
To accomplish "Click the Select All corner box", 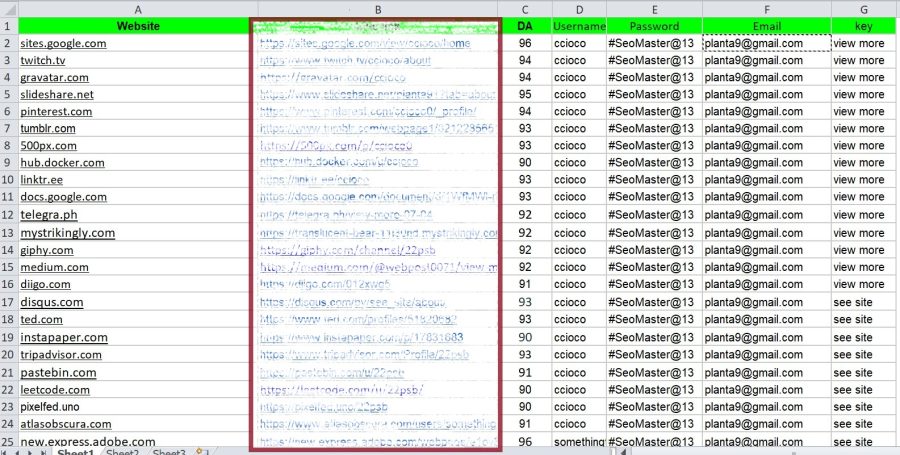I will coord(9,9).
